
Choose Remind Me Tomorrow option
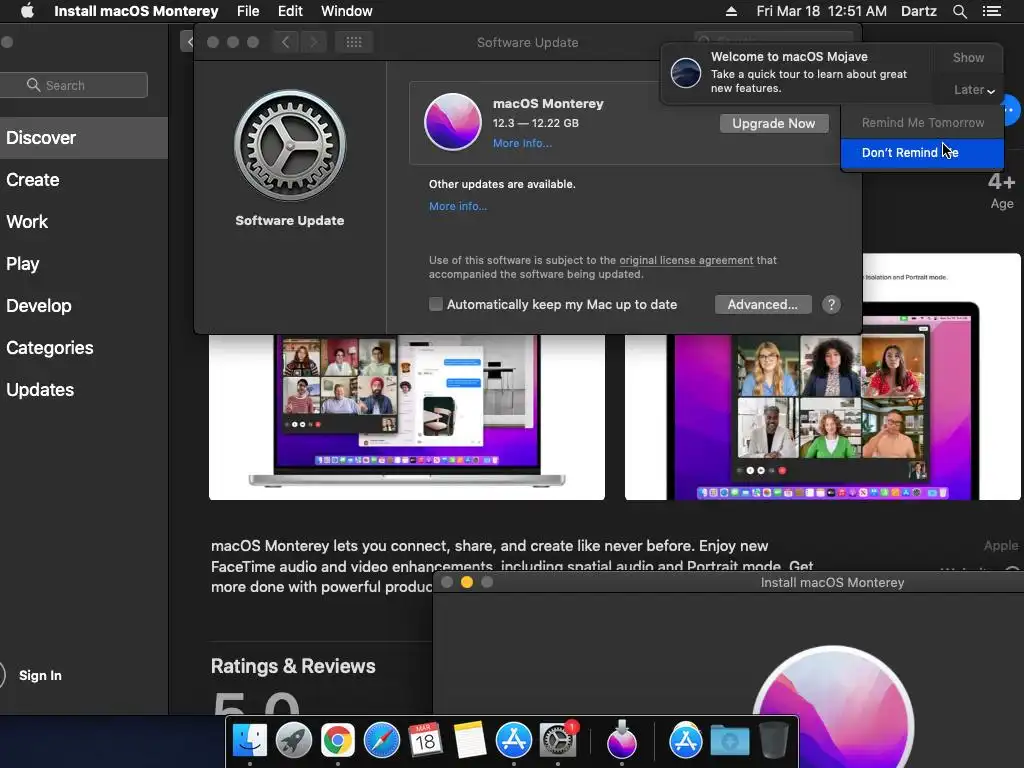coord(922,123)
